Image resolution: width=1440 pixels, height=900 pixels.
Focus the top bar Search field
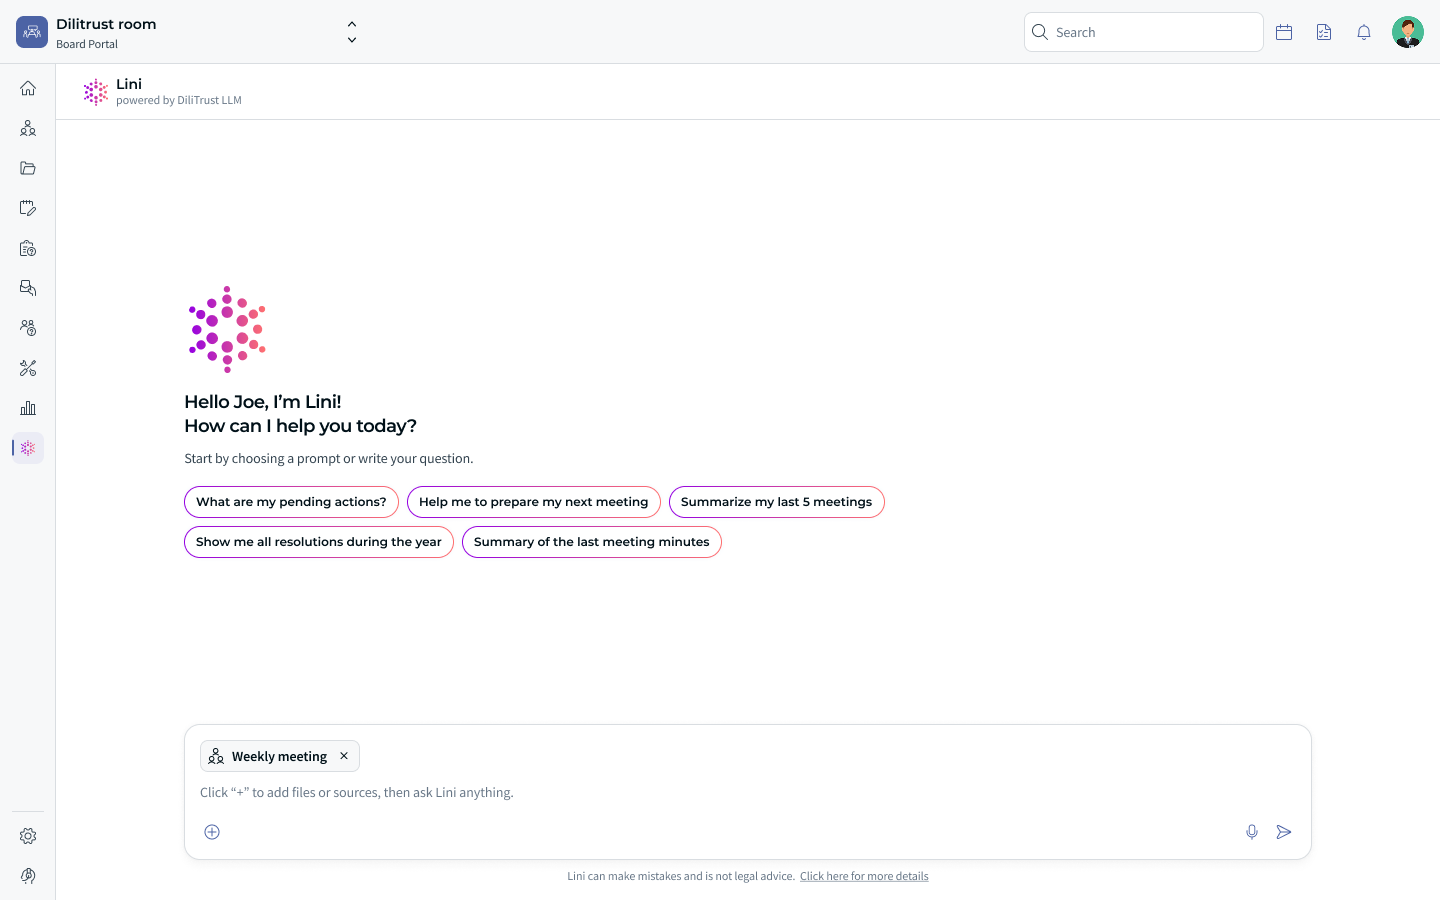point(1144,32)
